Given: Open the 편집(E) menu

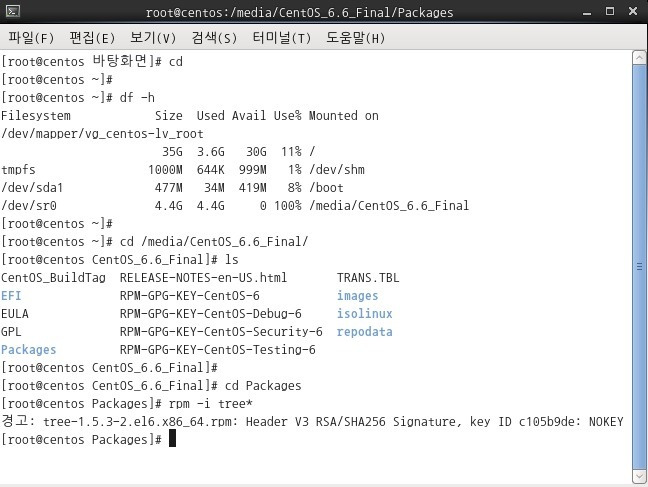Looking at the screenshot, I should coord(92,38).
